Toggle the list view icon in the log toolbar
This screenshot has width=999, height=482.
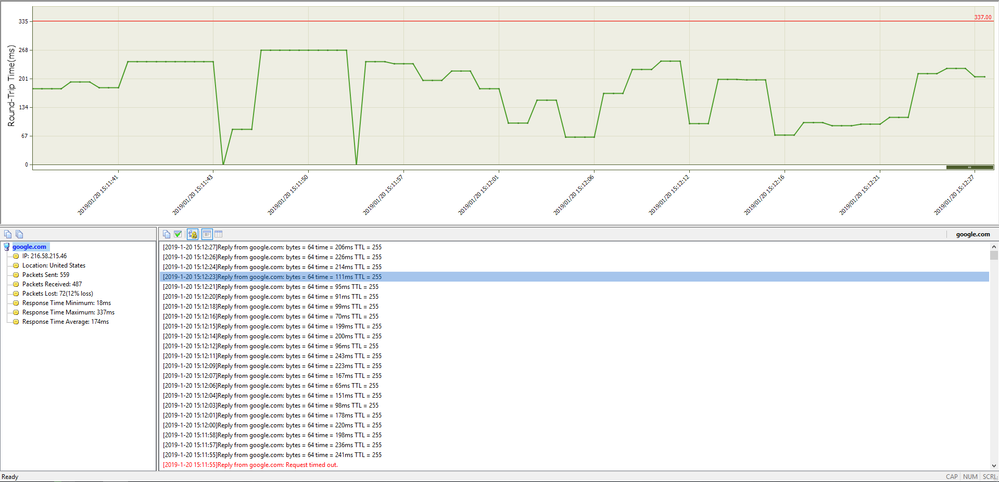click(206, 233)
